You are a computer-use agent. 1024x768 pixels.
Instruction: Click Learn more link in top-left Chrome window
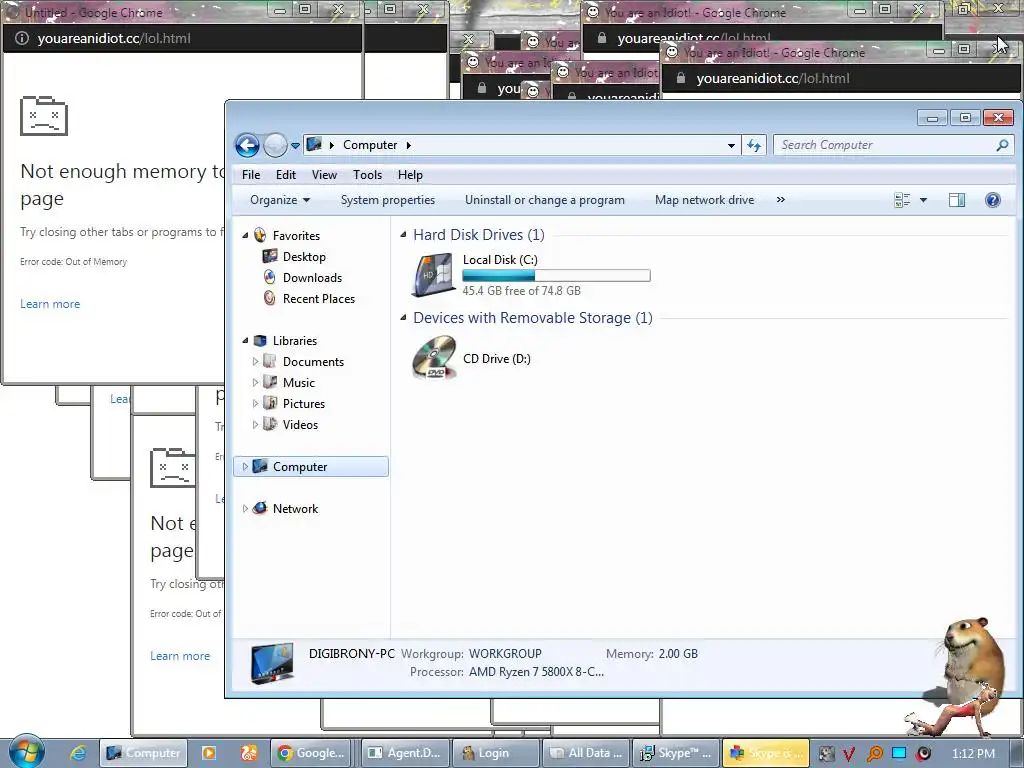50,304
